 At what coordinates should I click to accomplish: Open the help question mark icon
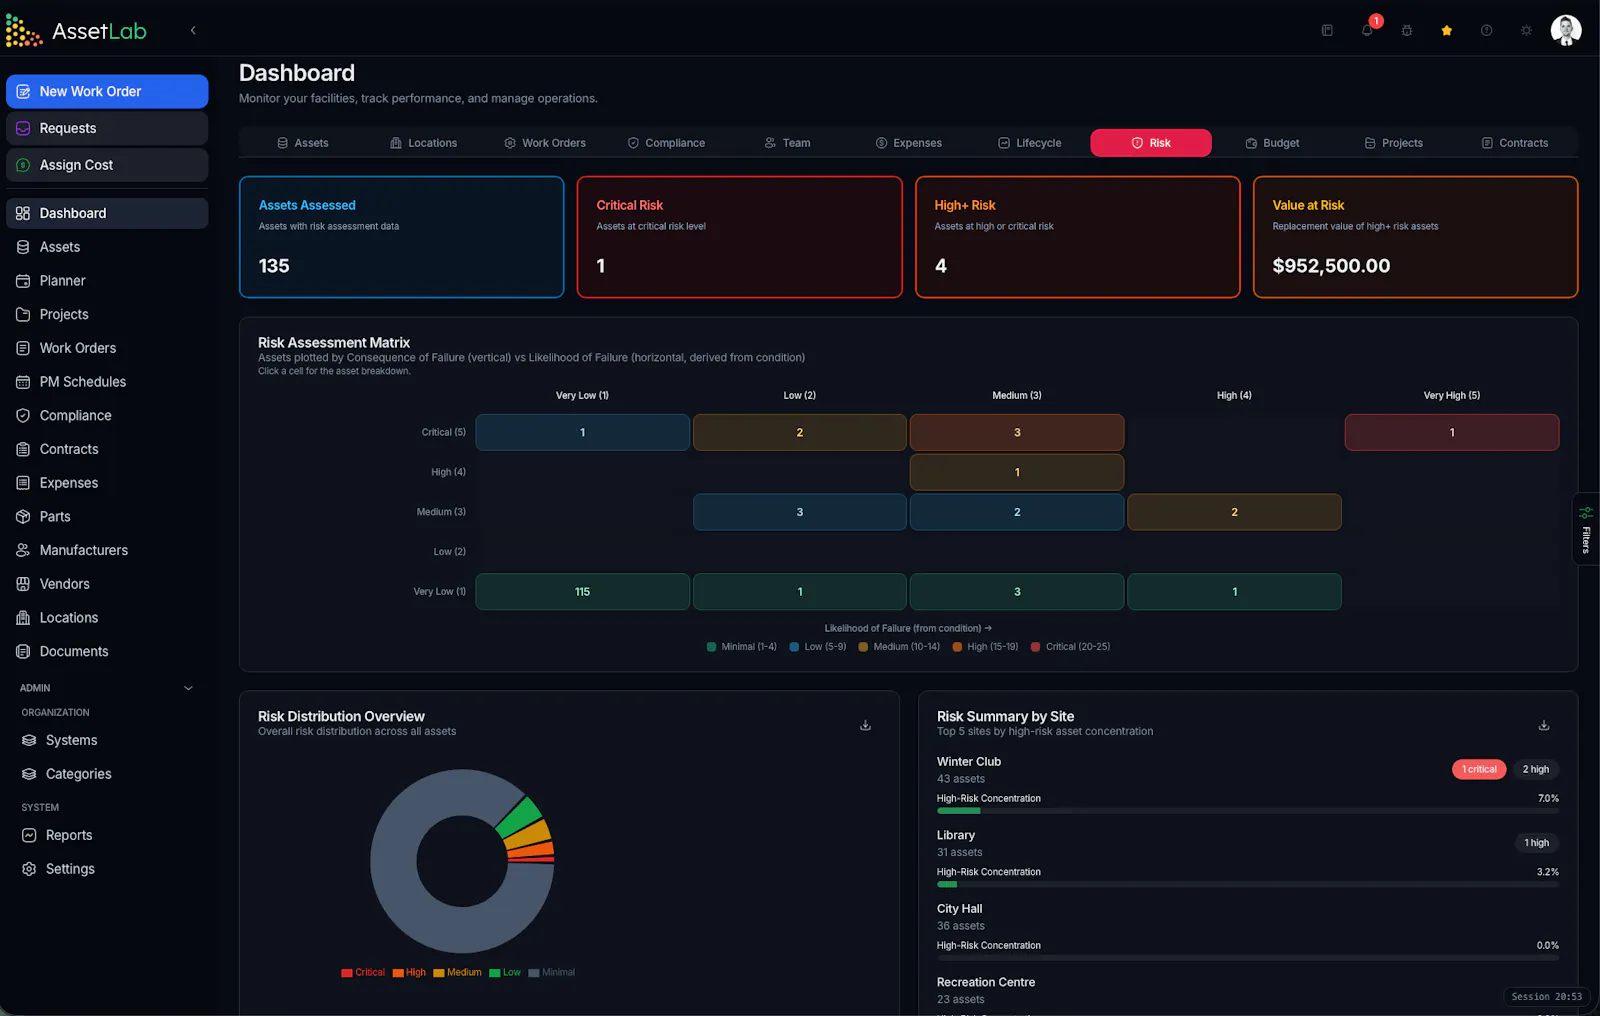(x=1487, y=30)
